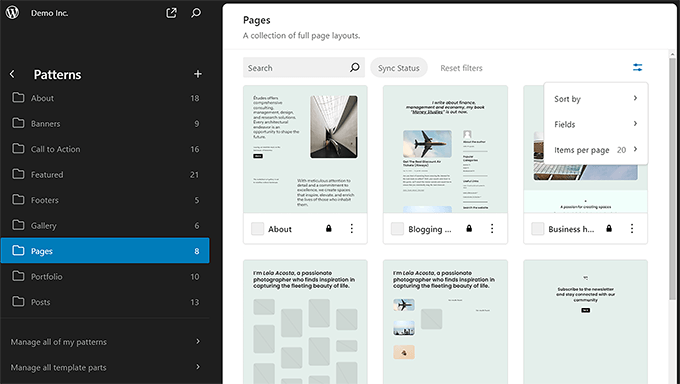Open the command palette search icon
The image size is (680, 384).
(196, 13)
